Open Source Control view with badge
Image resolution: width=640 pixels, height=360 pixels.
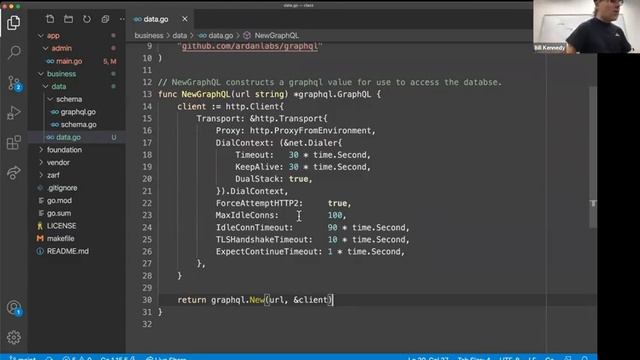tap(14, 83)
